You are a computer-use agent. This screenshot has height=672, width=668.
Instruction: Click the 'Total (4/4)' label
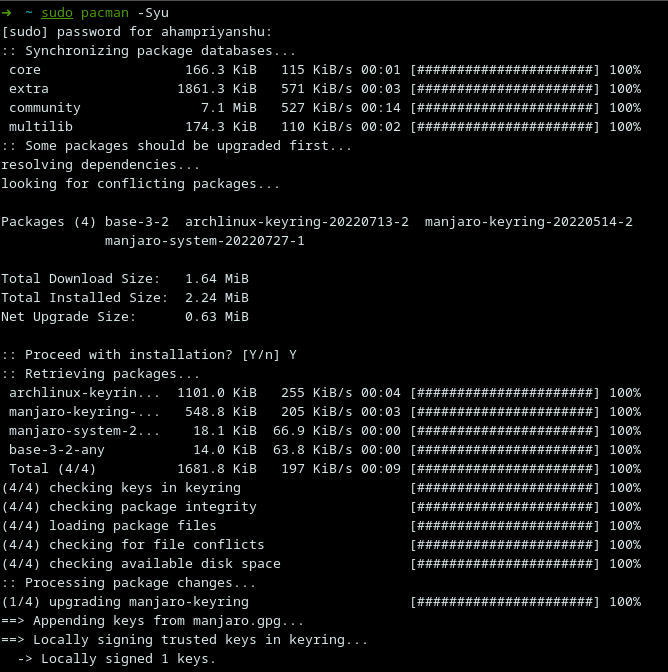click(52, 469)
